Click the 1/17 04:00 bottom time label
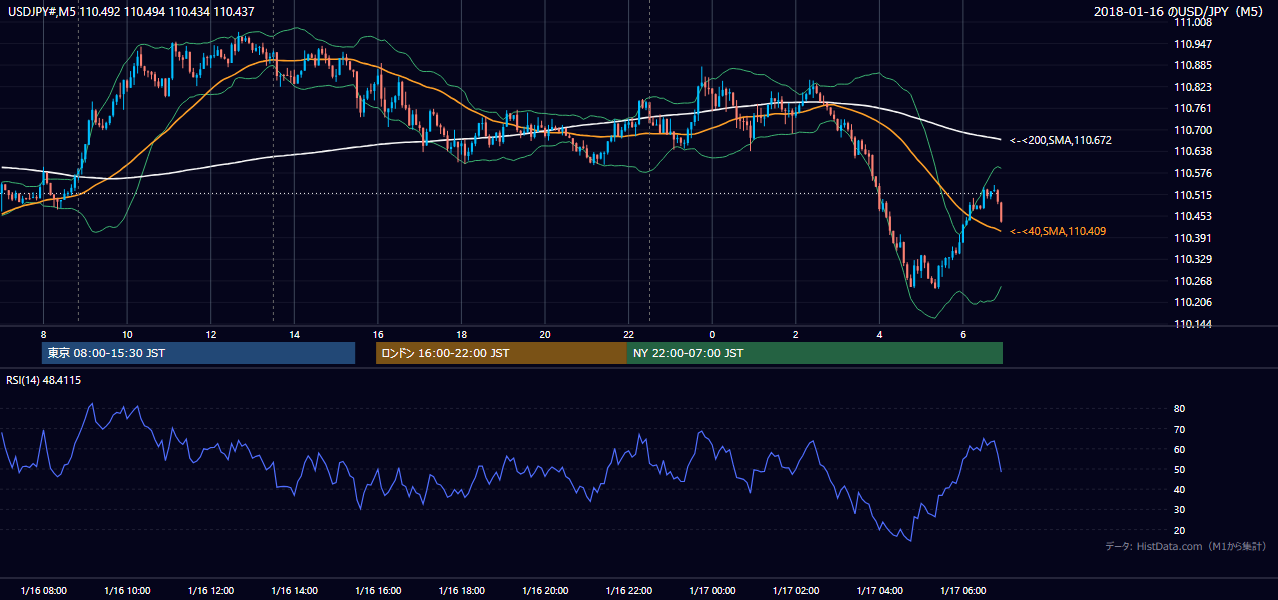Viewport: 1278px width, 600px height. pyautogui.click(x=880, y=591)
